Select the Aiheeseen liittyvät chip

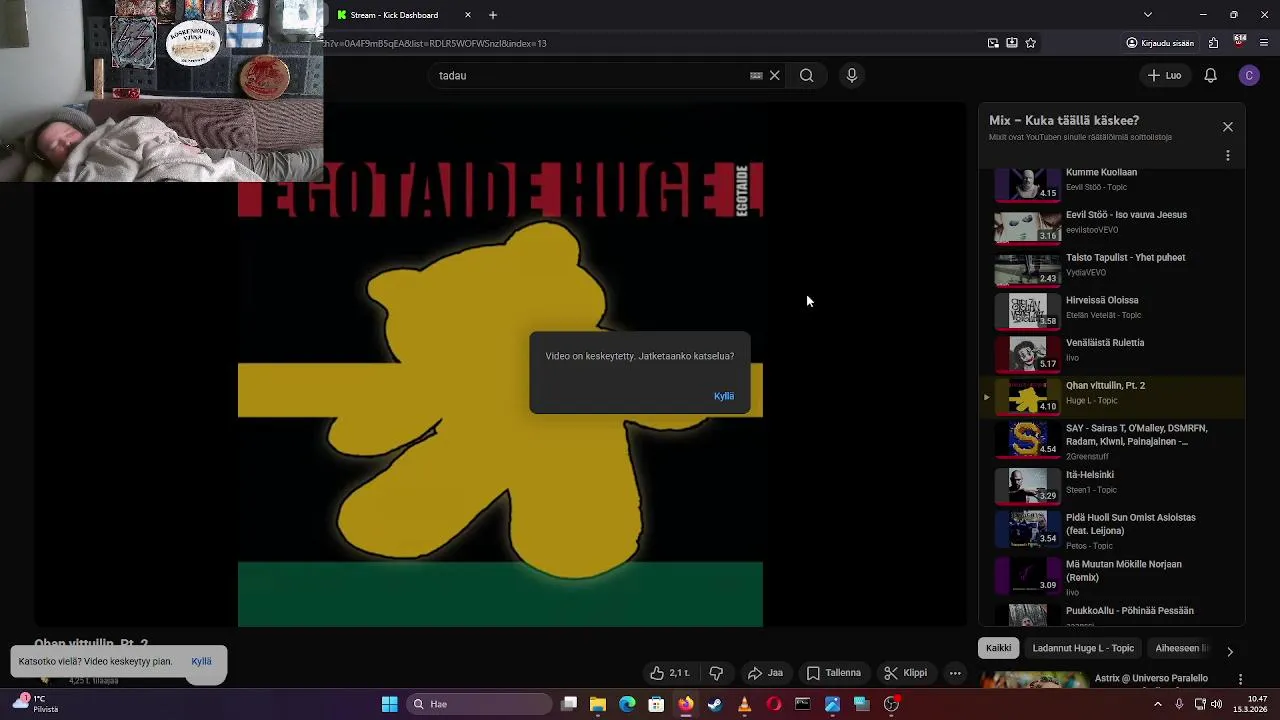[1181, 648]
